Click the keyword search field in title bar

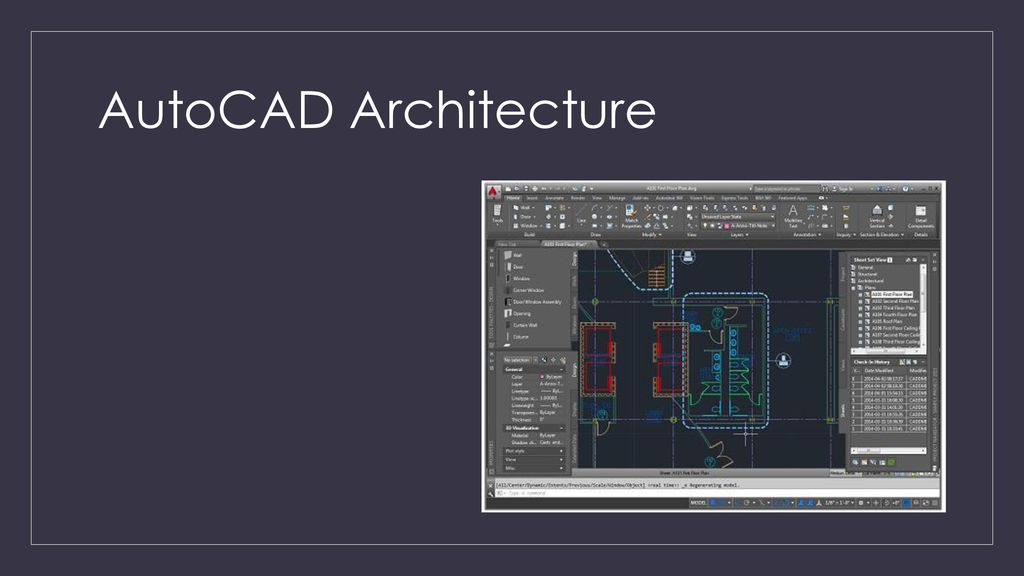coord(786,189)
